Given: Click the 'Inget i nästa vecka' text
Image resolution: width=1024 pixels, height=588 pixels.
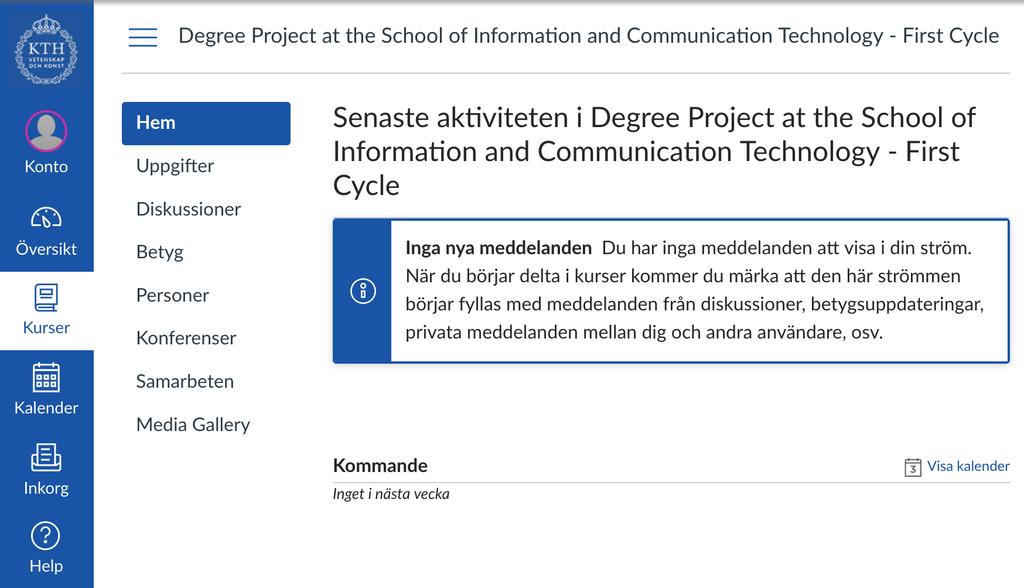Looking at the screenshot, I should [391, 494].
